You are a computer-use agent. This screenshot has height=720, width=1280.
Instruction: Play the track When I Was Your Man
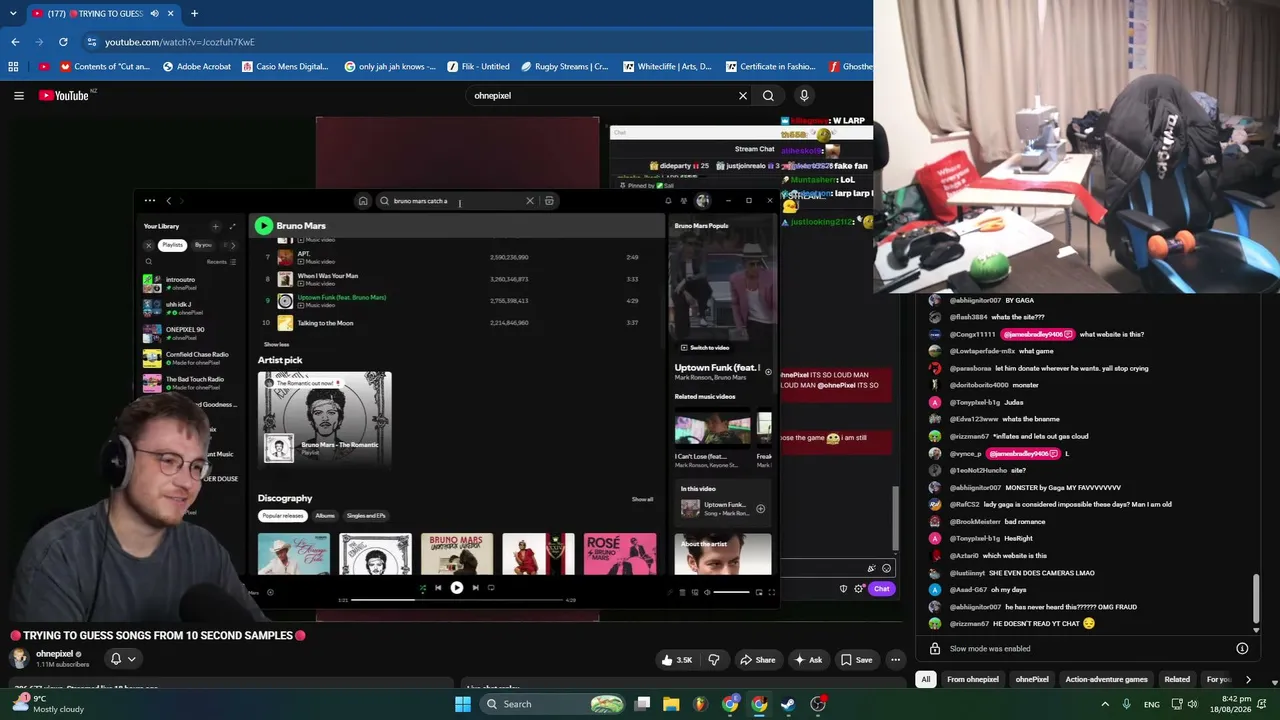(x=327, y=276)
